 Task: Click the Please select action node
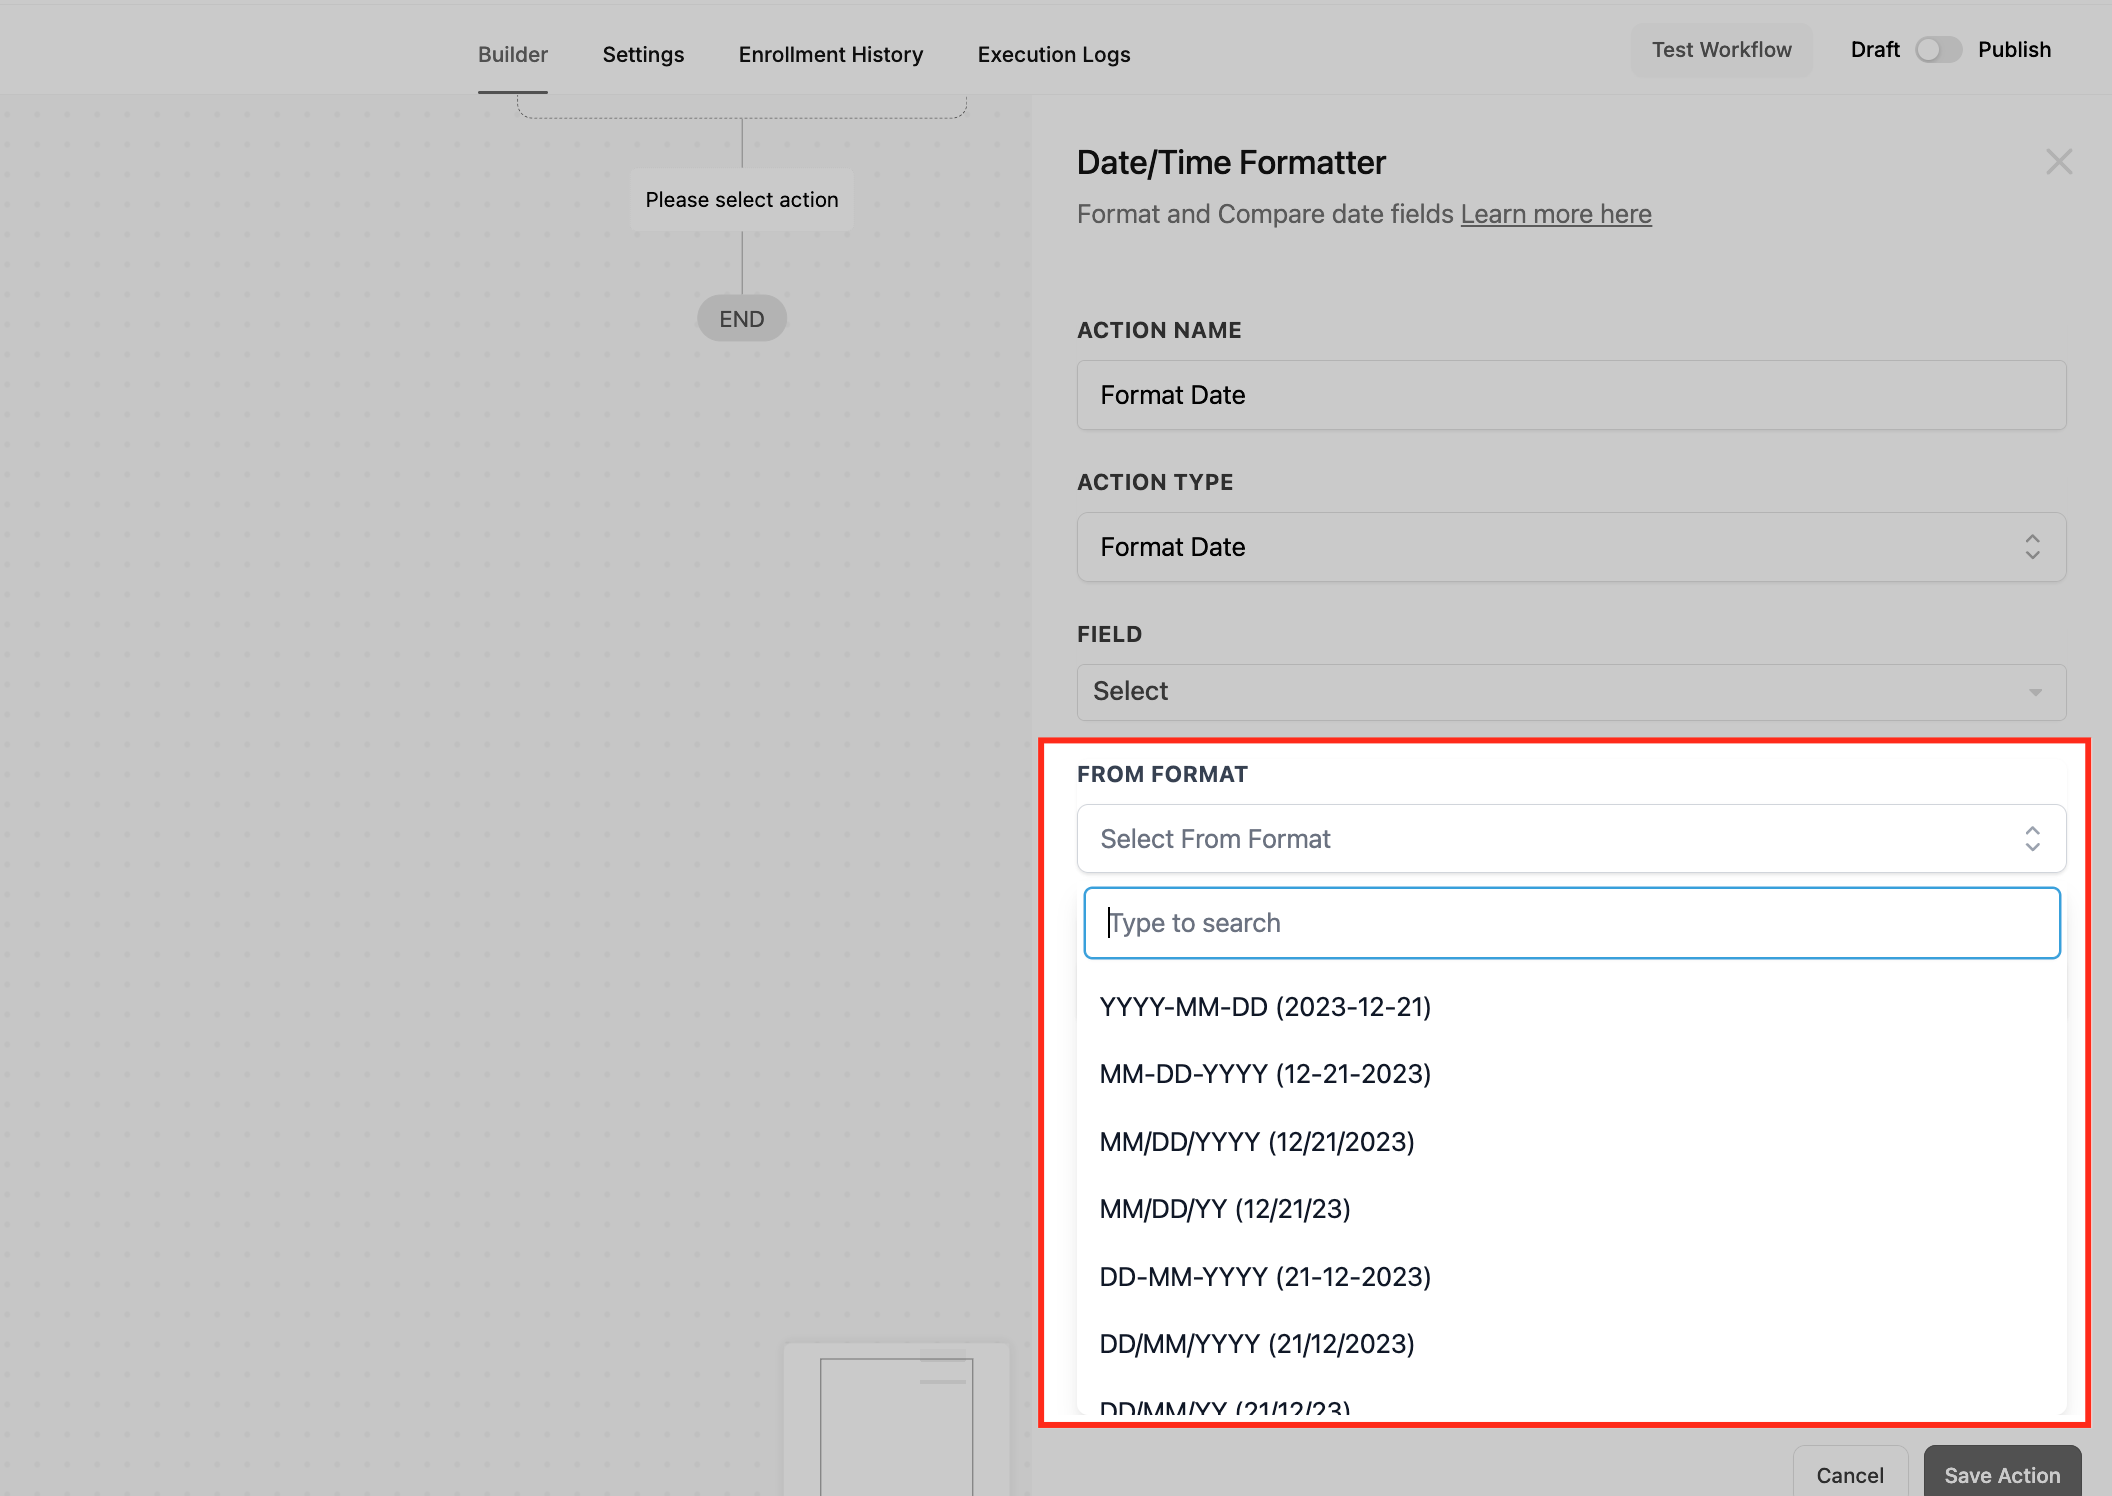(x=741, y=200)
